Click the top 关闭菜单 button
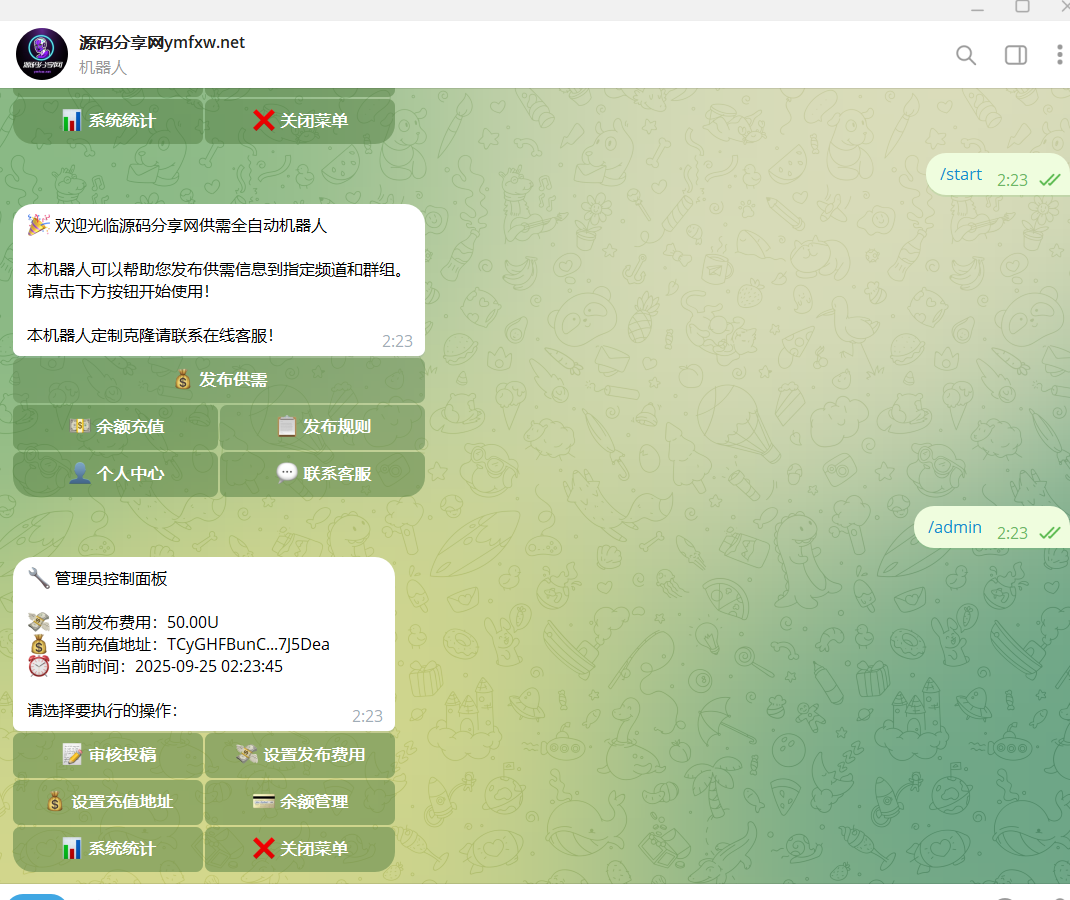Viewport: 1070px width, 900px height. click(x=300, y=121)
